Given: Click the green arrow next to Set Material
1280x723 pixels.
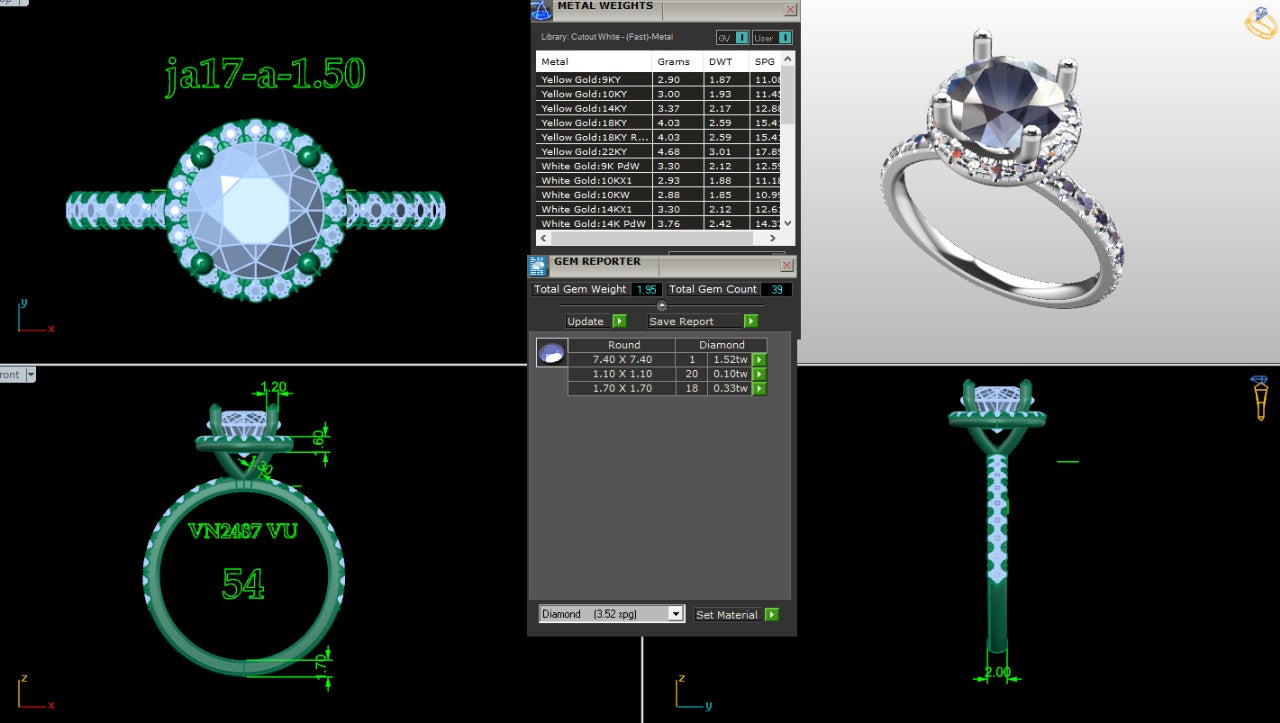Looking at the screenshot, I should [771, 614].
